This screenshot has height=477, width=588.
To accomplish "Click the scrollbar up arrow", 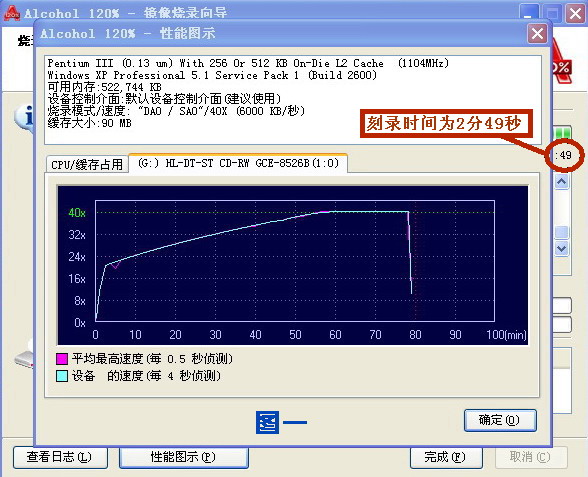I will [x=561, y=182].
